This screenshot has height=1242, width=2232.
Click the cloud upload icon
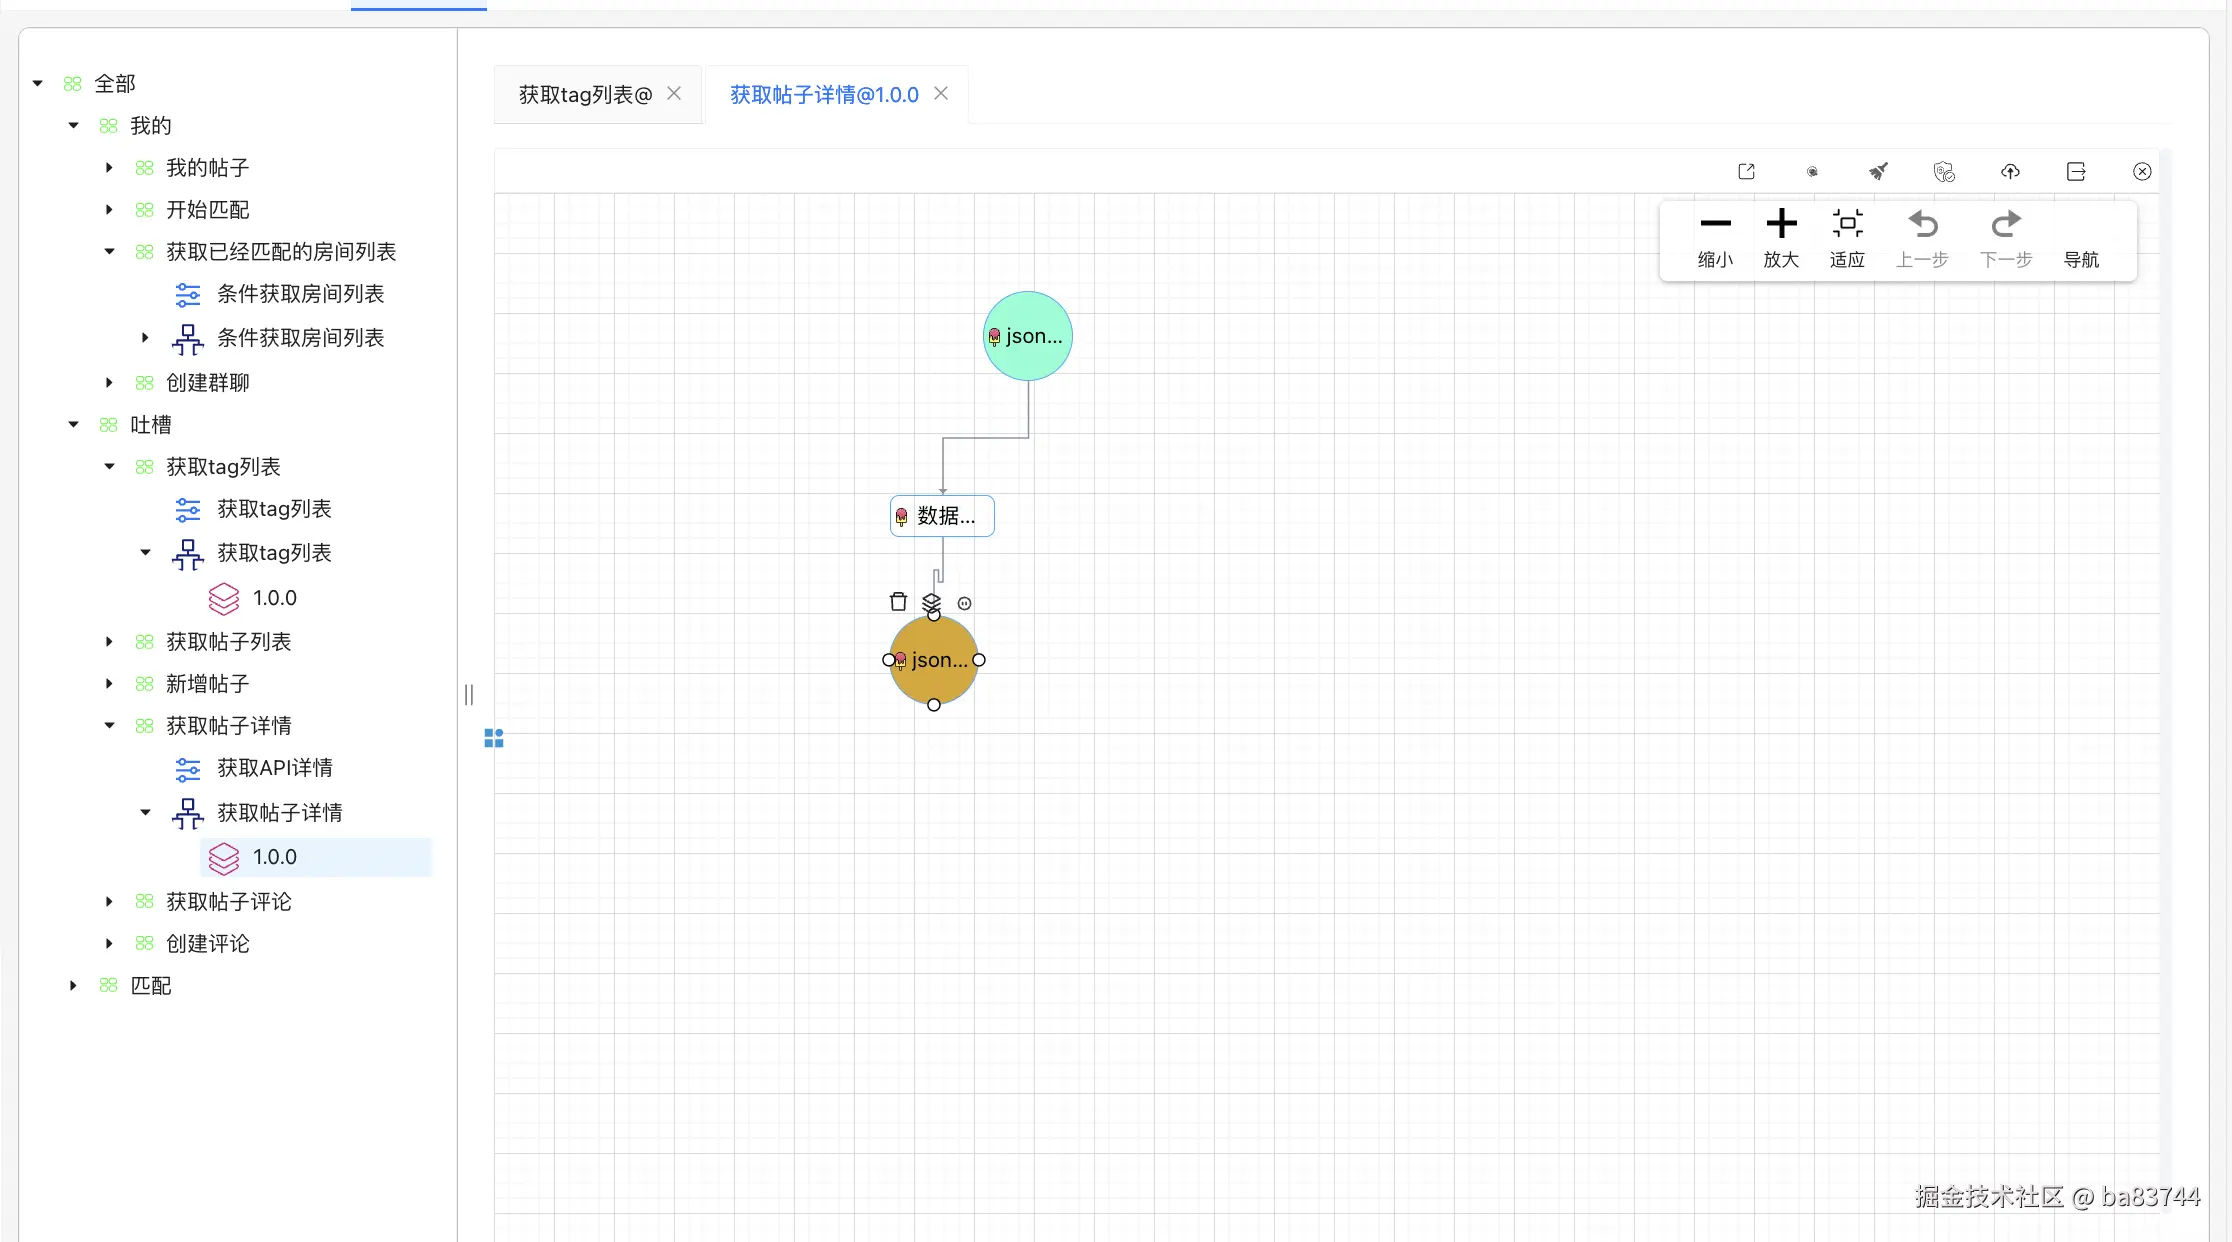2010,172
